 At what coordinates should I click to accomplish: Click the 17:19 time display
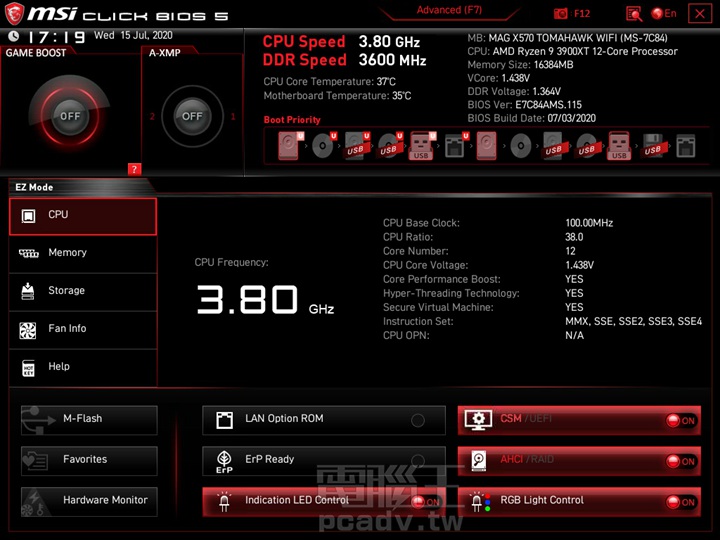(56, 37)
